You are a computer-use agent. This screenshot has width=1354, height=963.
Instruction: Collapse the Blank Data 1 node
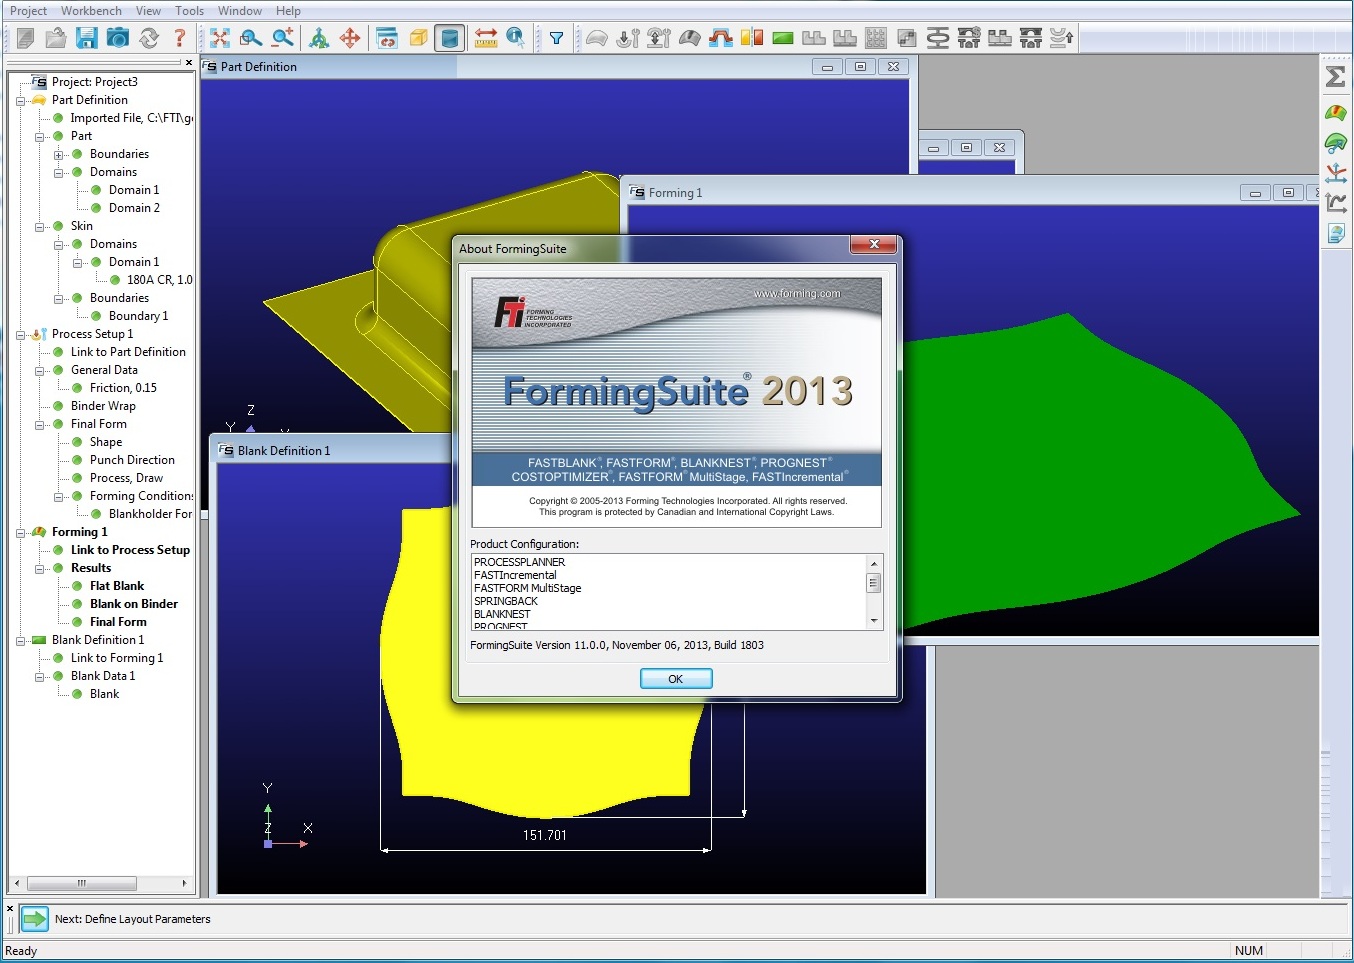coord(40,676)
